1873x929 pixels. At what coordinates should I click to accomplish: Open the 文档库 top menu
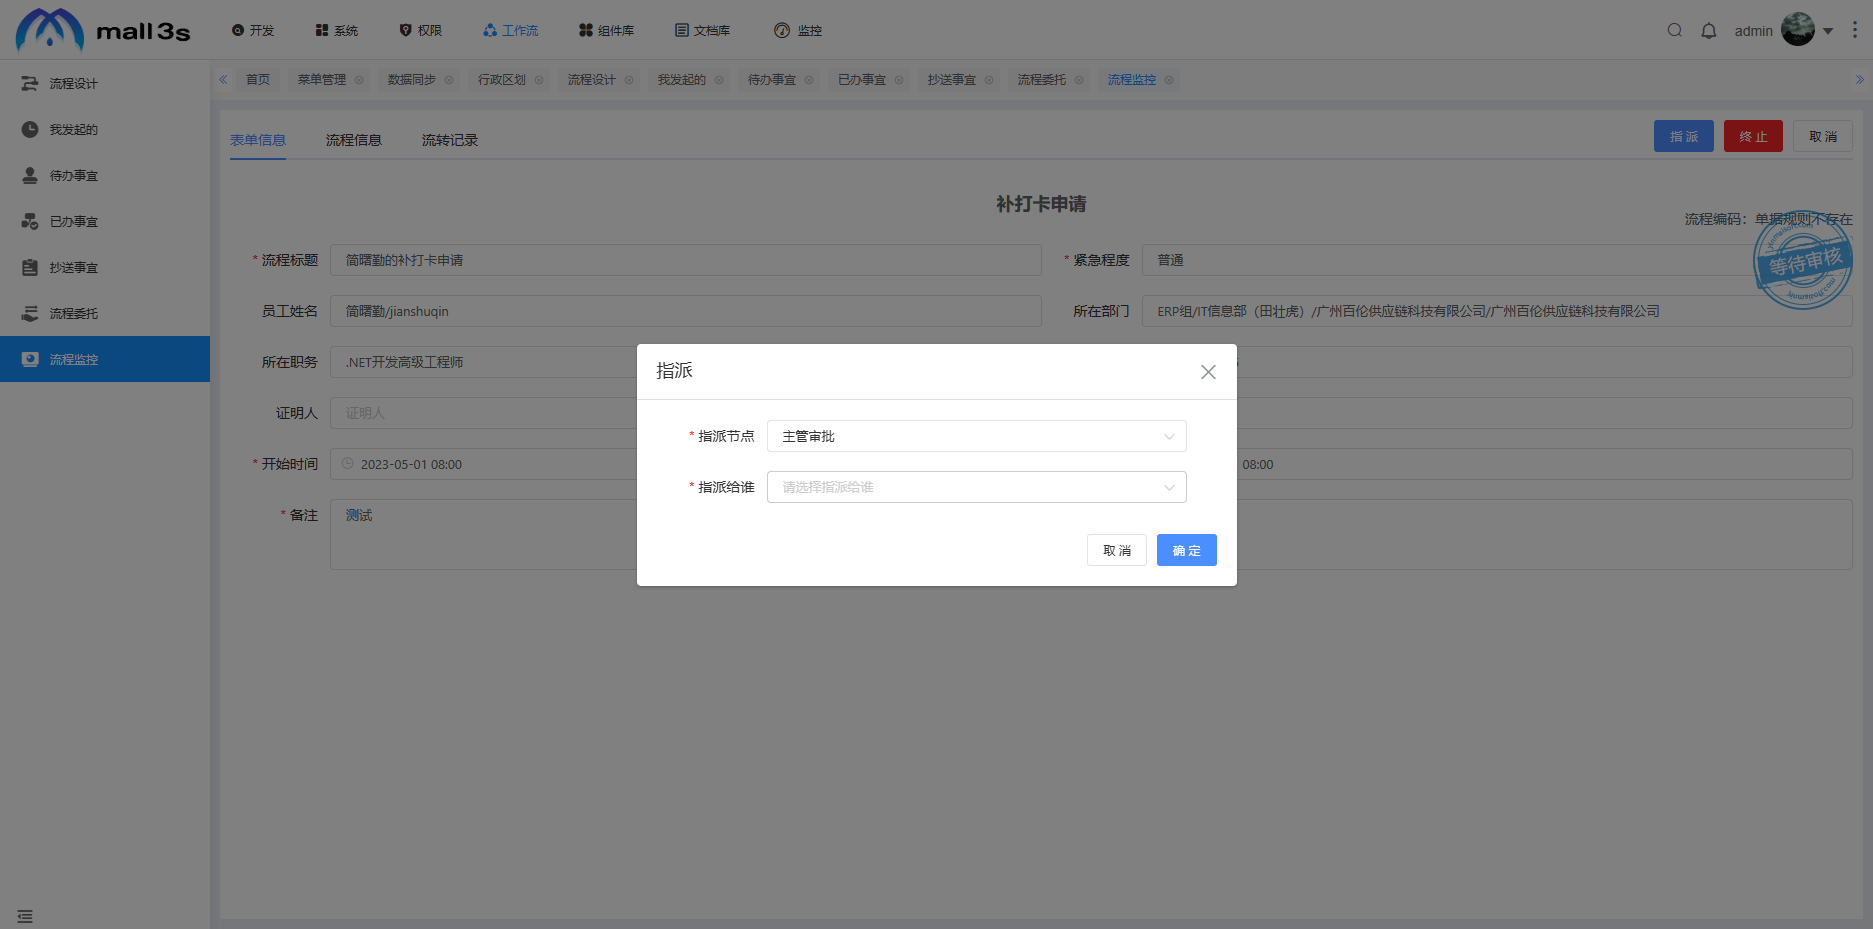click(703, 31)
